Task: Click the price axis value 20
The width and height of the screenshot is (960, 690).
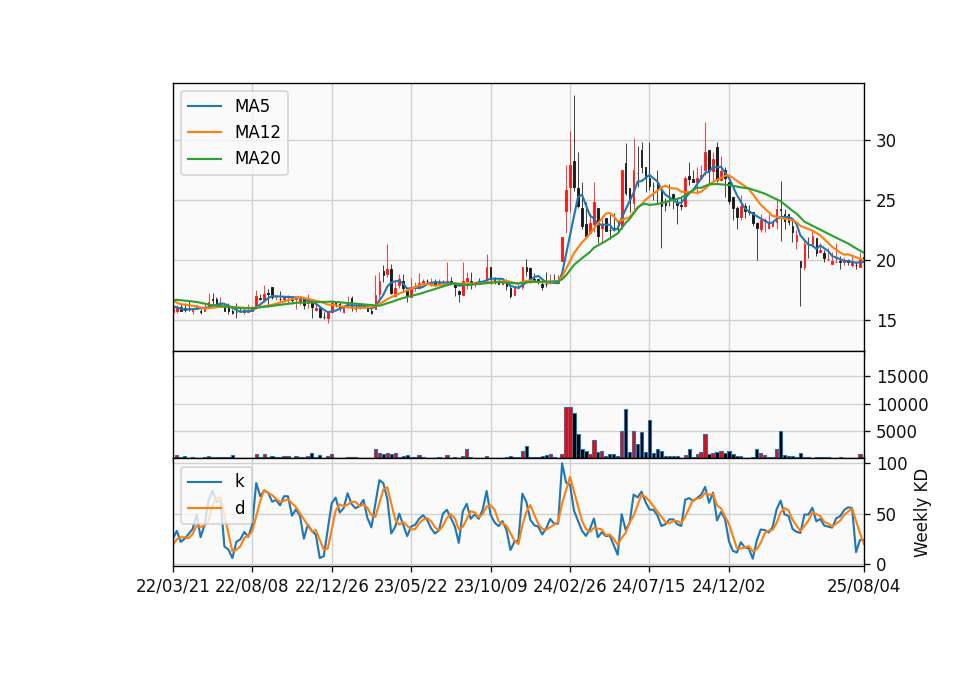Action: tap(886, 261)
